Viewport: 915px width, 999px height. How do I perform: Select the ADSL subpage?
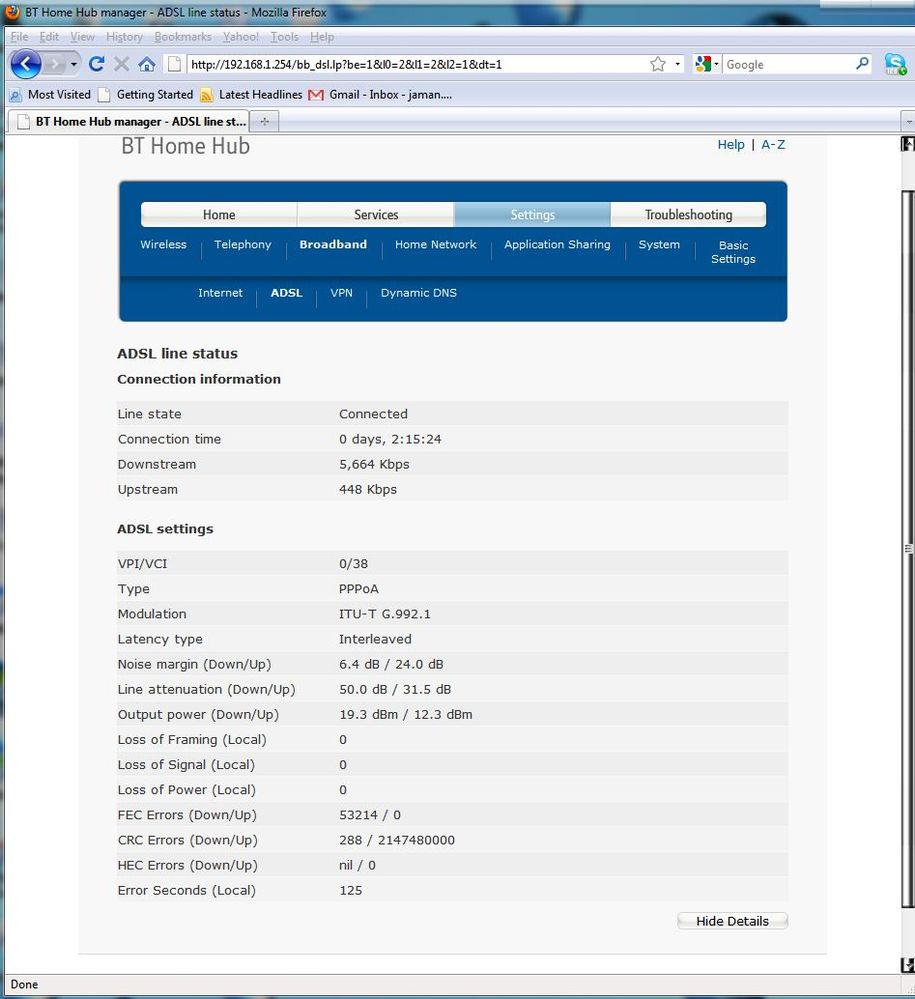point(287,293)
